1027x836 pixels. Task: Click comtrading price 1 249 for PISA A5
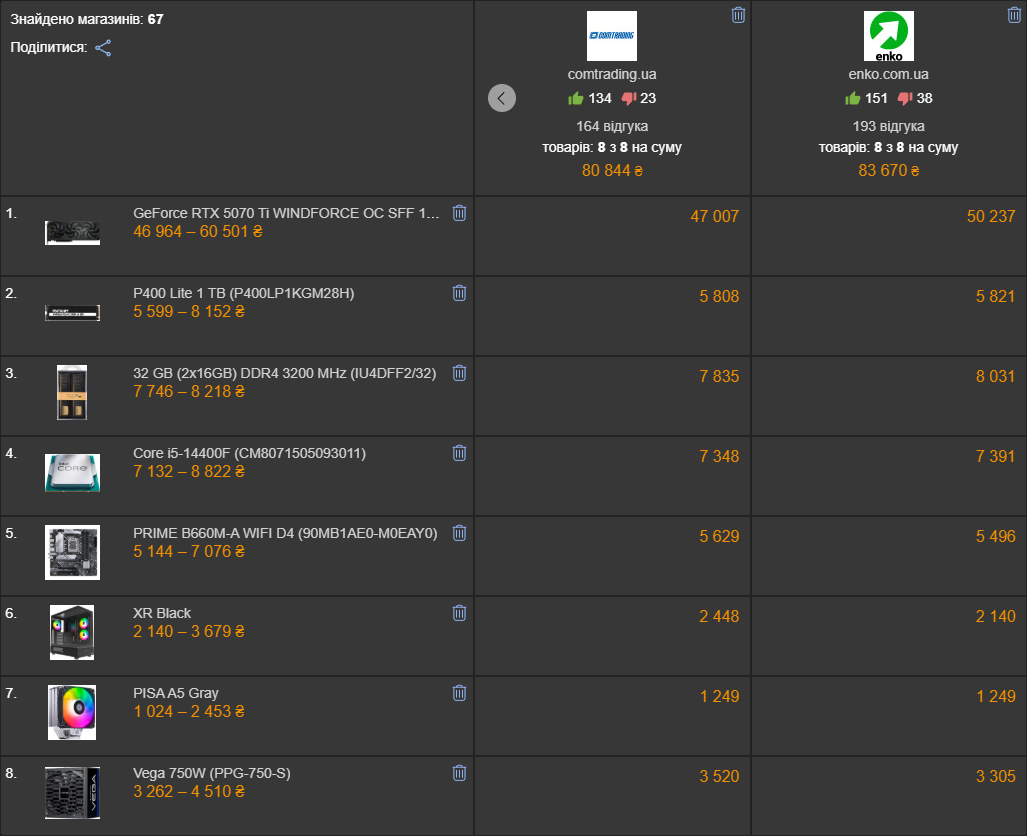719,696
